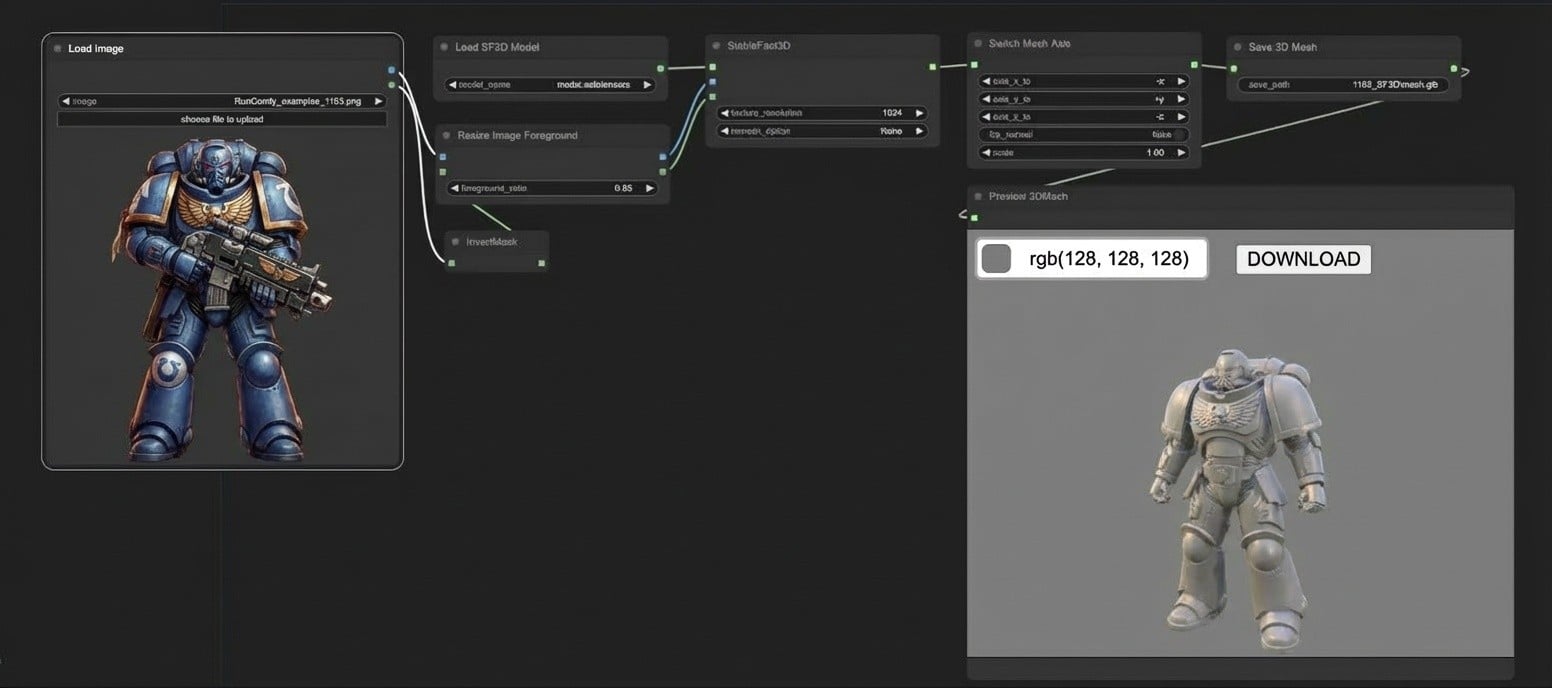This screenshot has width=1552, height=688.
Task: Click the DOWNLOAD button in Preview 3DMesh
Action: tap(1303, 258)
